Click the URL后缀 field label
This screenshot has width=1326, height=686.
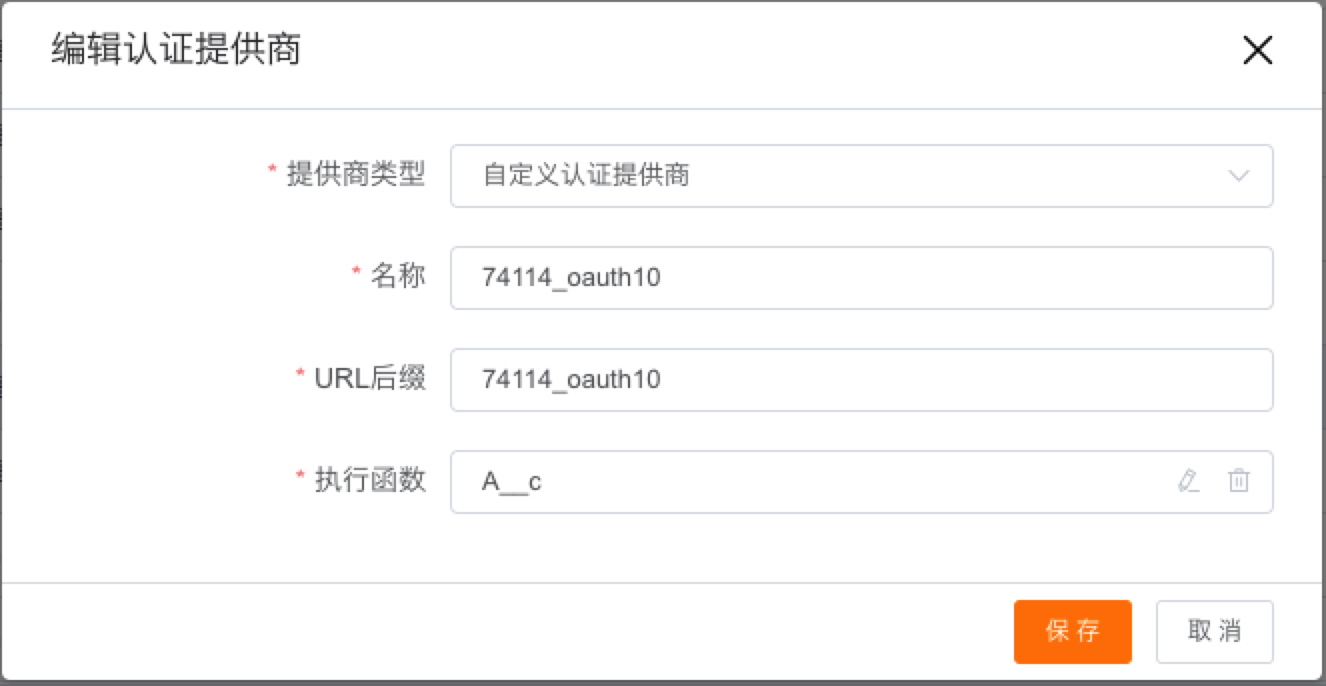coord(370,378)
